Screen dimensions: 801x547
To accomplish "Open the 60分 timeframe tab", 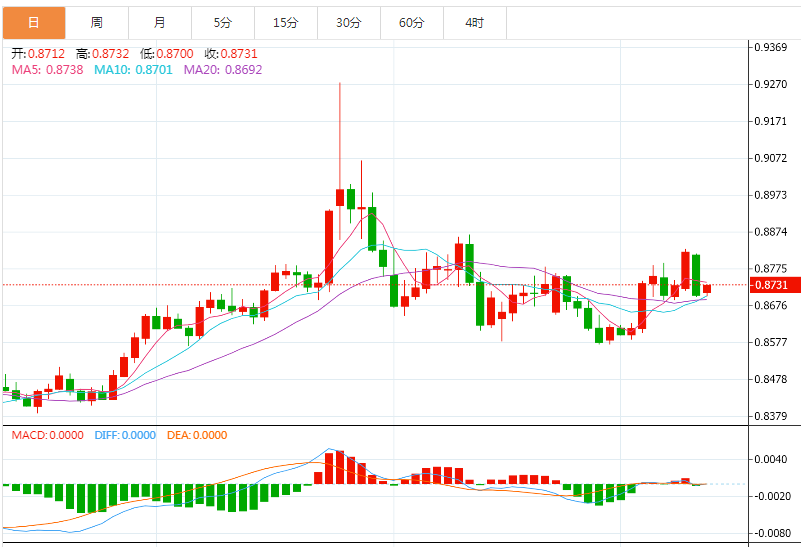I will [x=412, y=23].
